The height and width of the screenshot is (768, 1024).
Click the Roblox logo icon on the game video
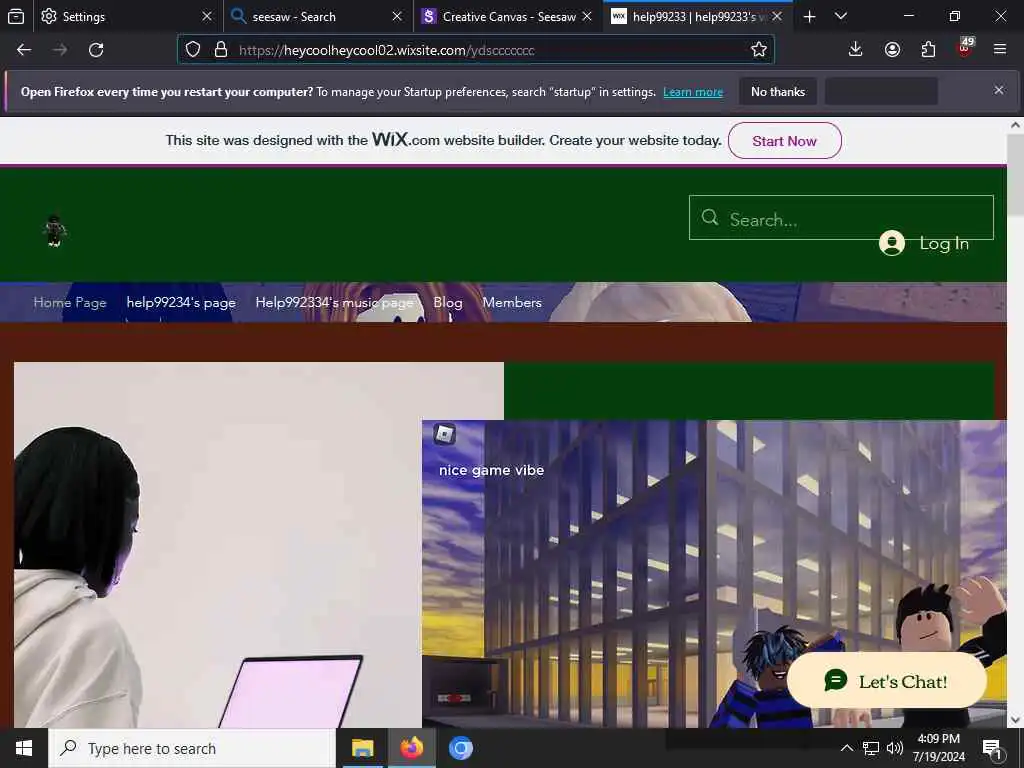pyautogui.click(x=444, y=434)
